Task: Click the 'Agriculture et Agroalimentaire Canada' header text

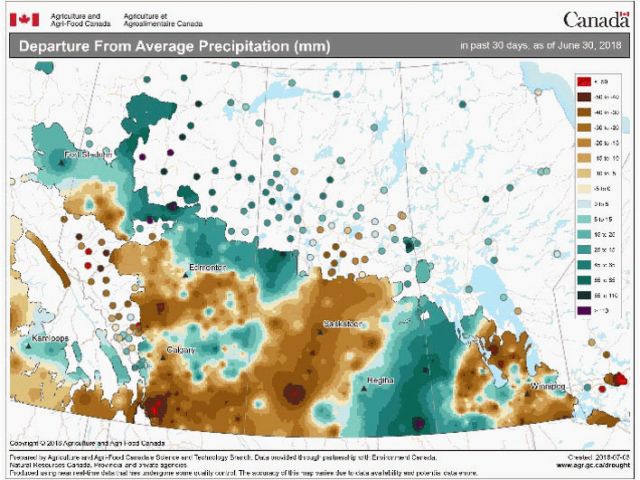Action: pos(163,20)
